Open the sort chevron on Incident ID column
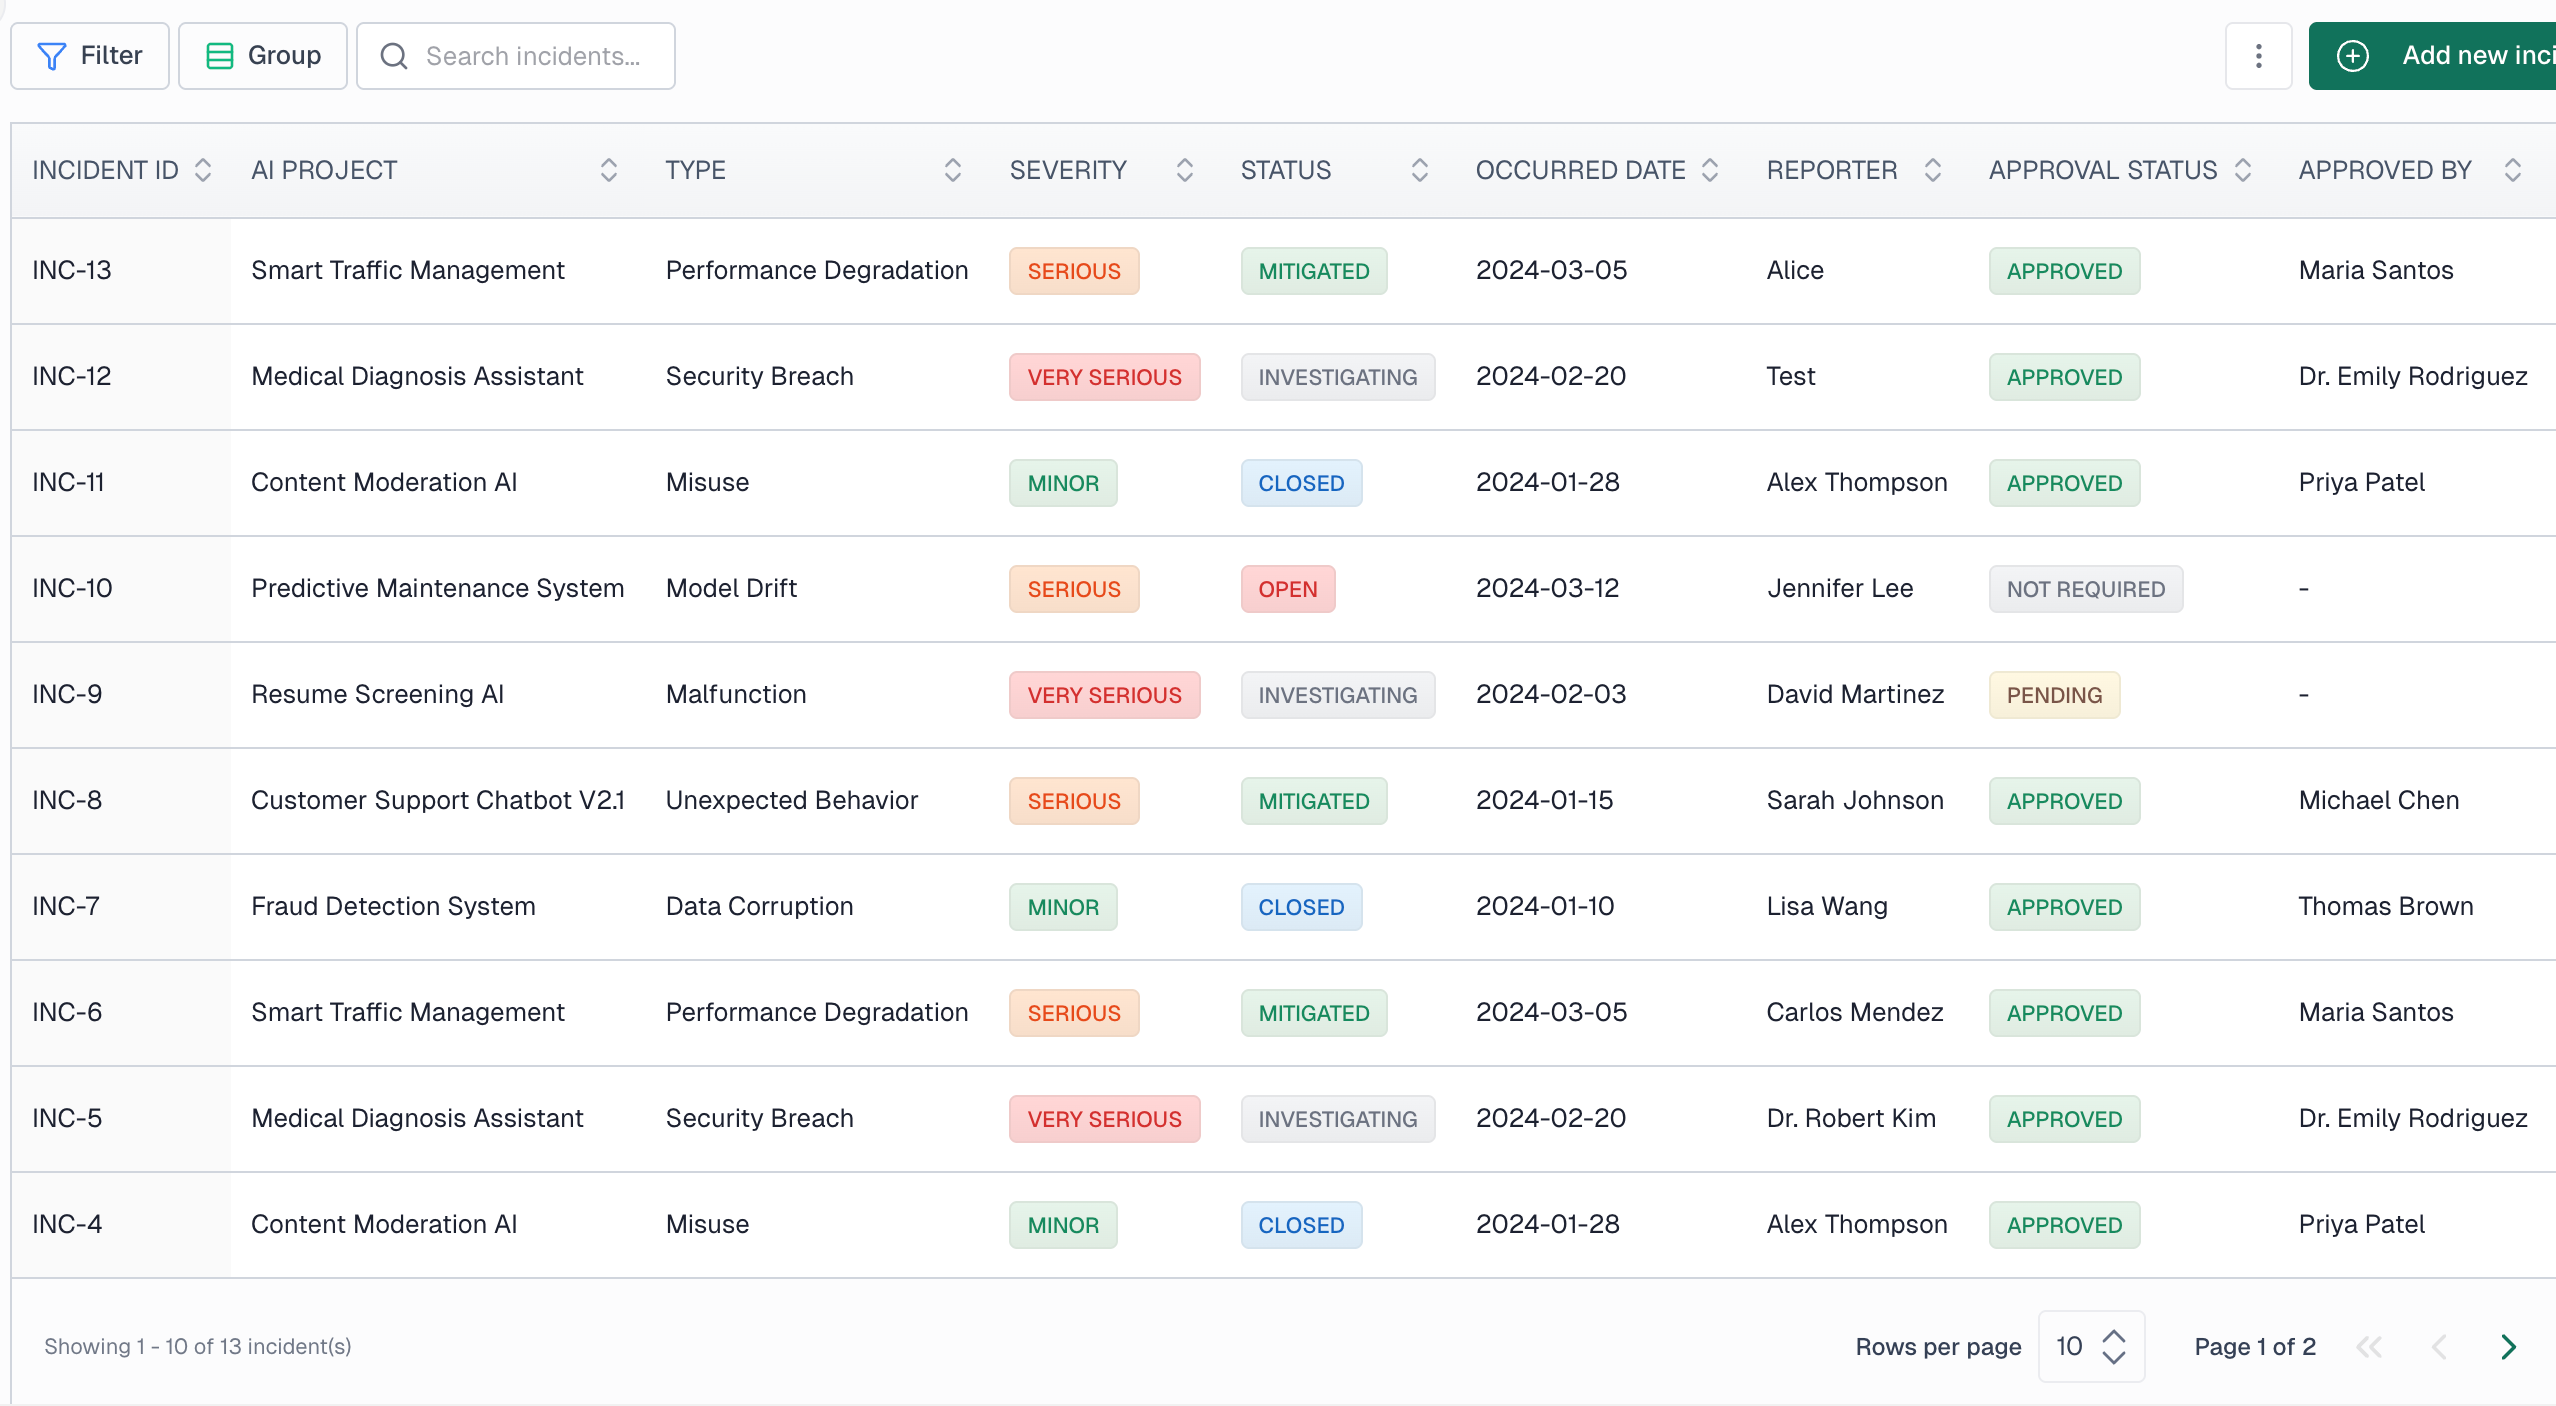 point(203,170)
